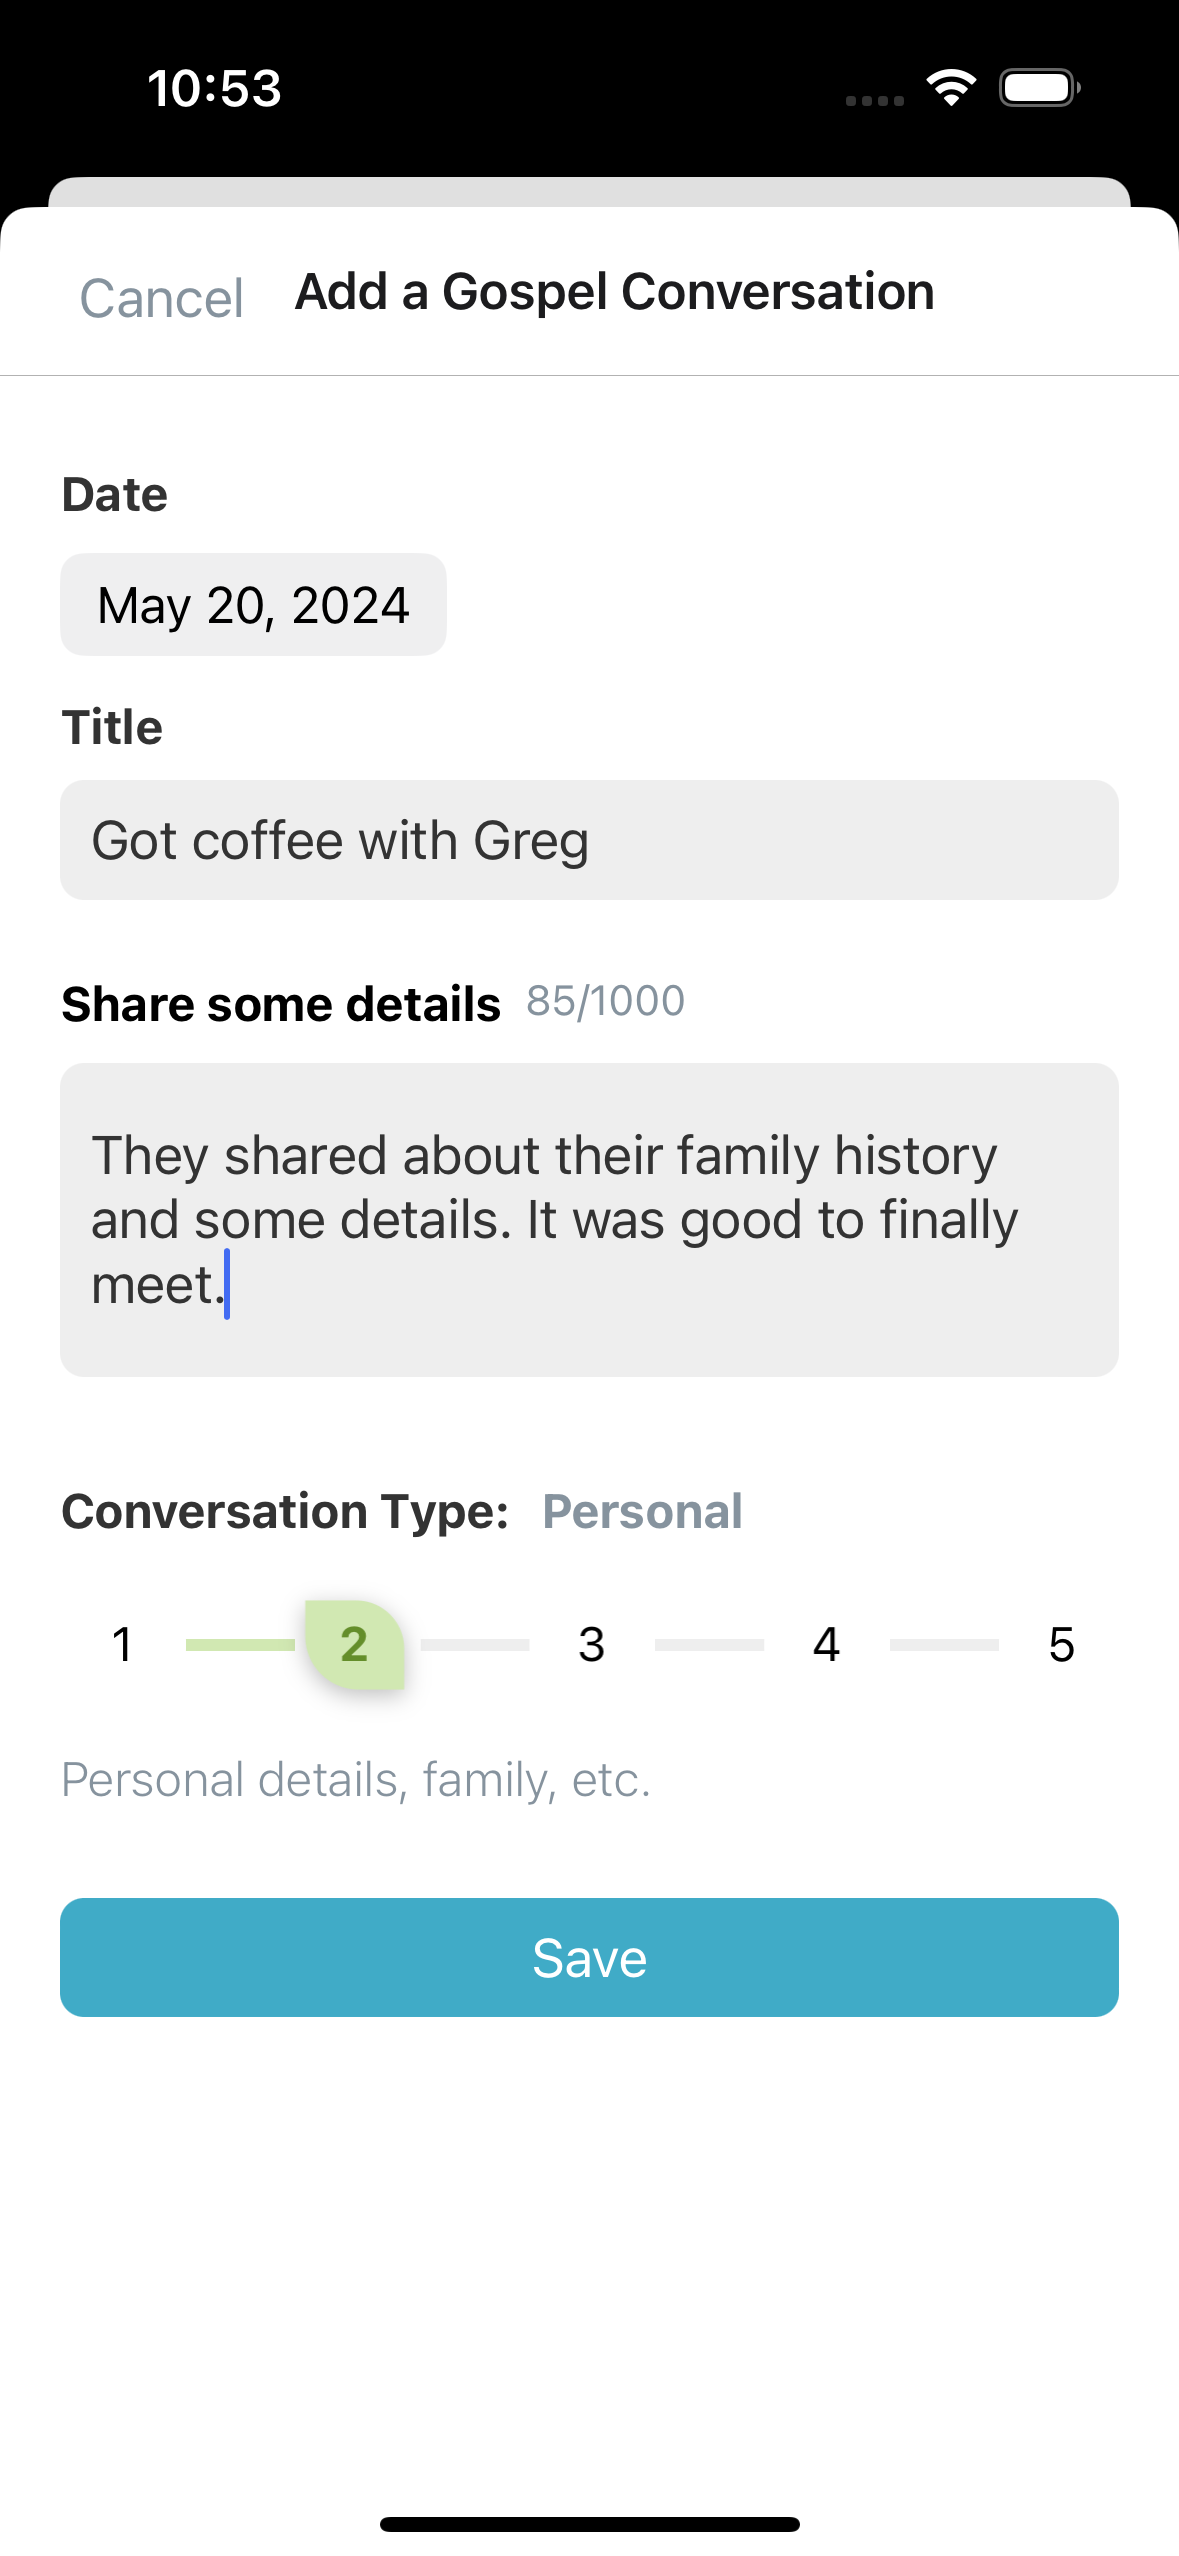The width and height of the screenshot is (1179, 2556).
Task: Tap the 10:53 clock in status bar
Action: click(214, 88)
